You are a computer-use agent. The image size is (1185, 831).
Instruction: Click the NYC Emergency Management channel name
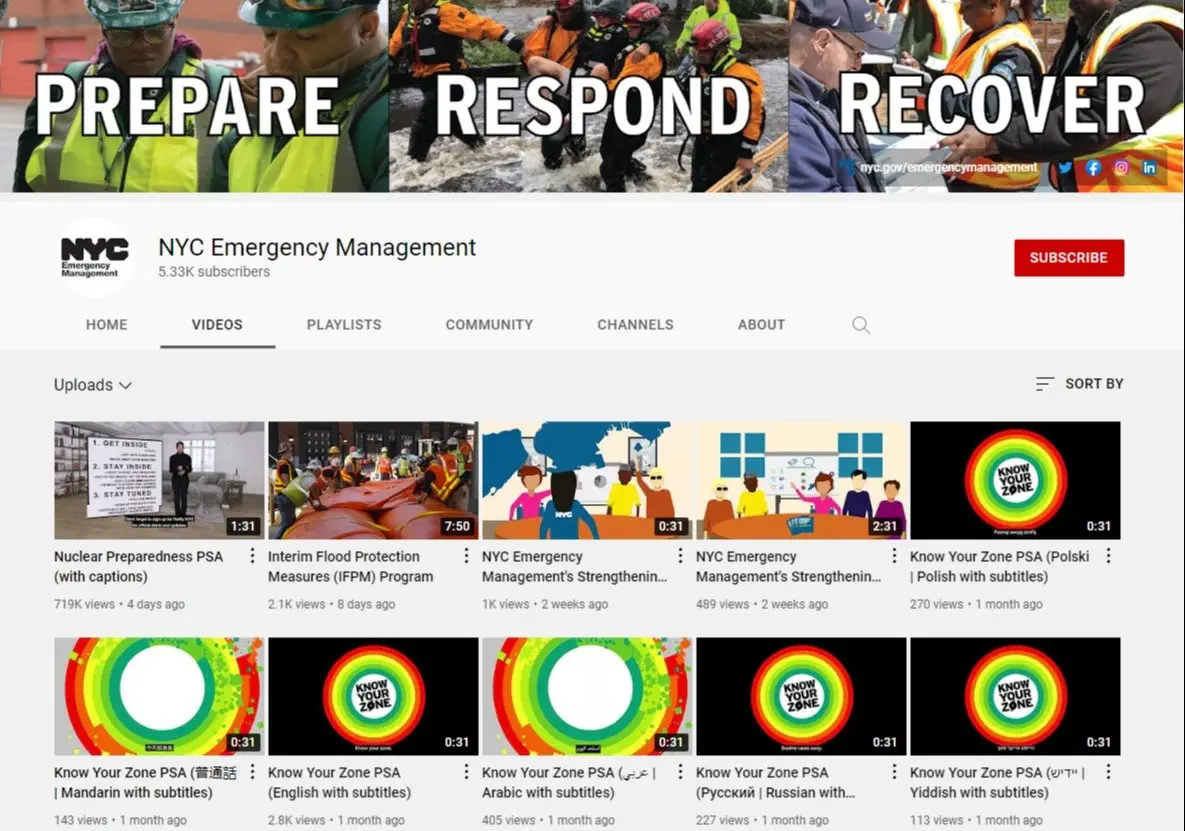click(x=317, y=247)
